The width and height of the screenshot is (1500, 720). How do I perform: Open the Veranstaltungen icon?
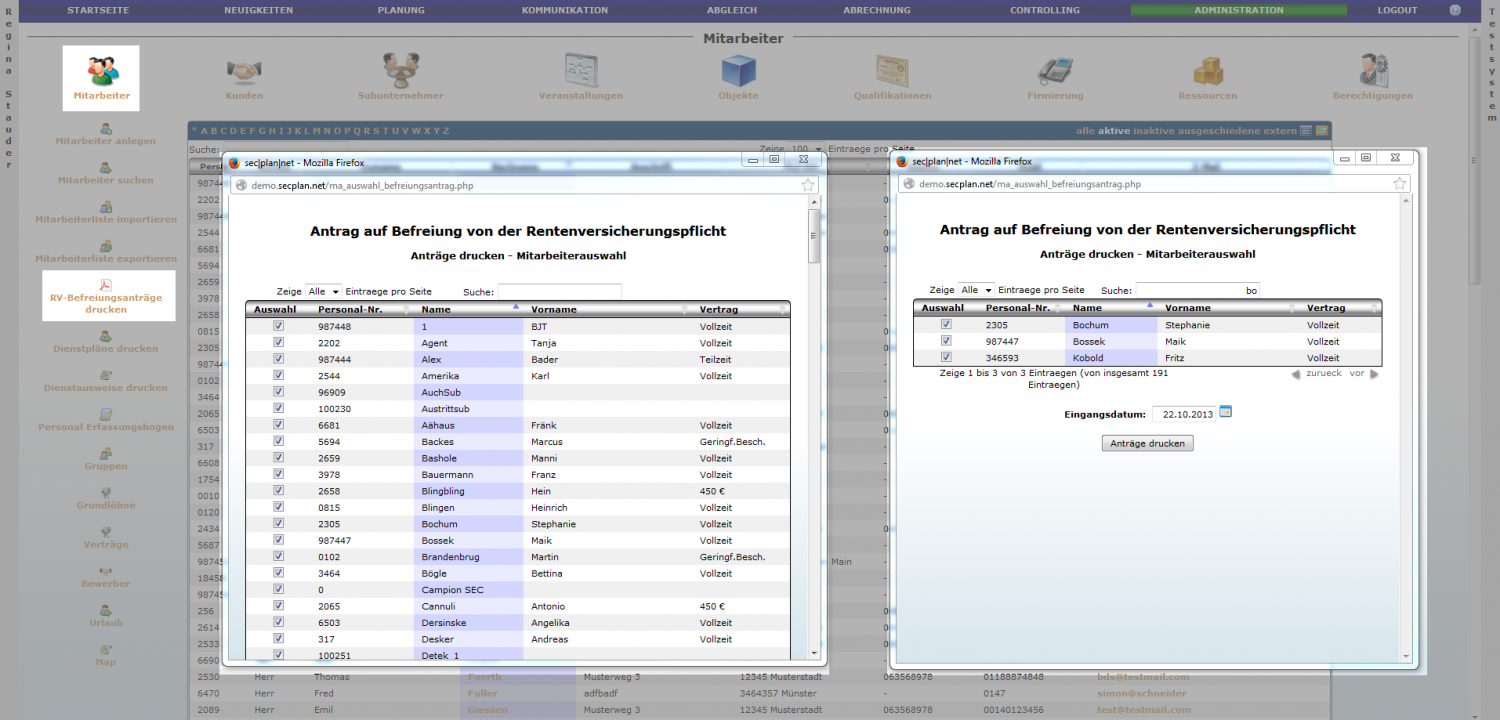[581, 70]
